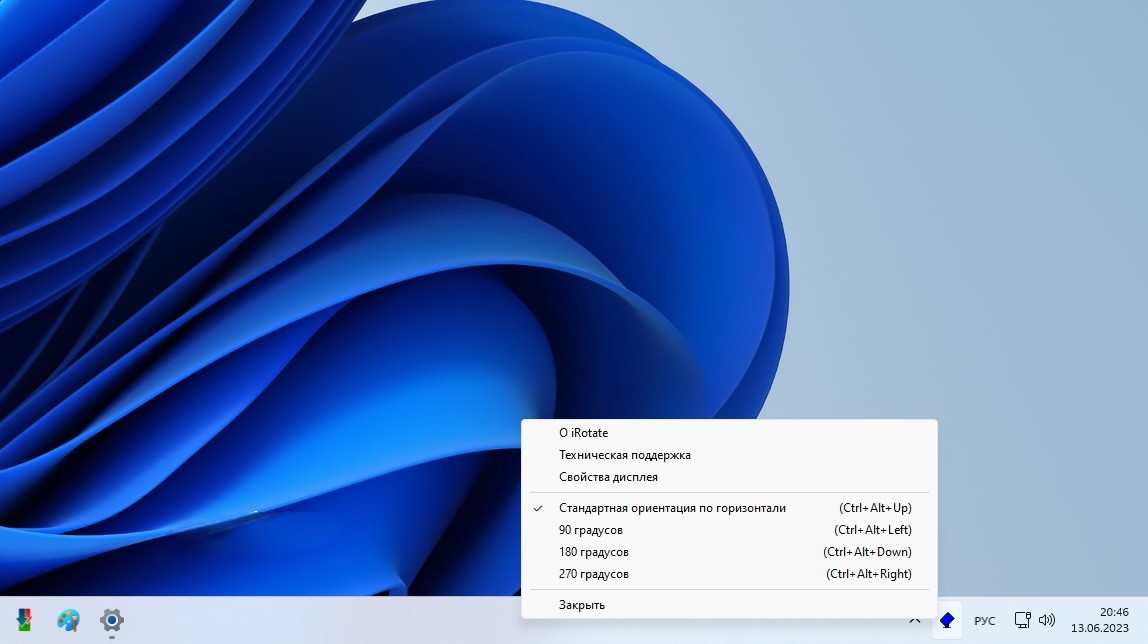1148x644 pixels.
Task: Switch input language via "РУС" indicator
Action: click(985, 621)
